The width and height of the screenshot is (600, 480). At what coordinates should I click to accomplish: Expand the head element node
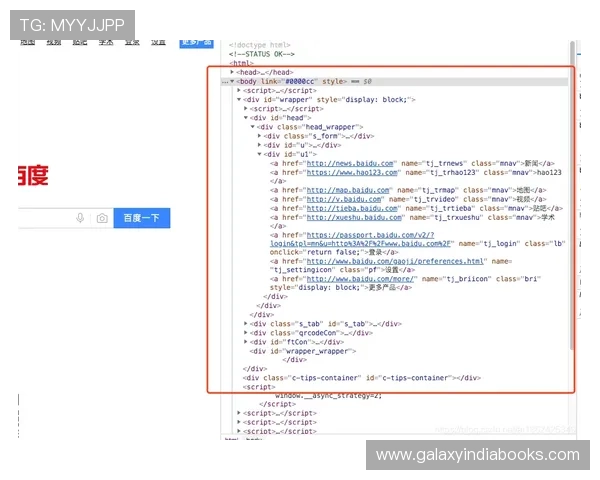click(232, 72)
